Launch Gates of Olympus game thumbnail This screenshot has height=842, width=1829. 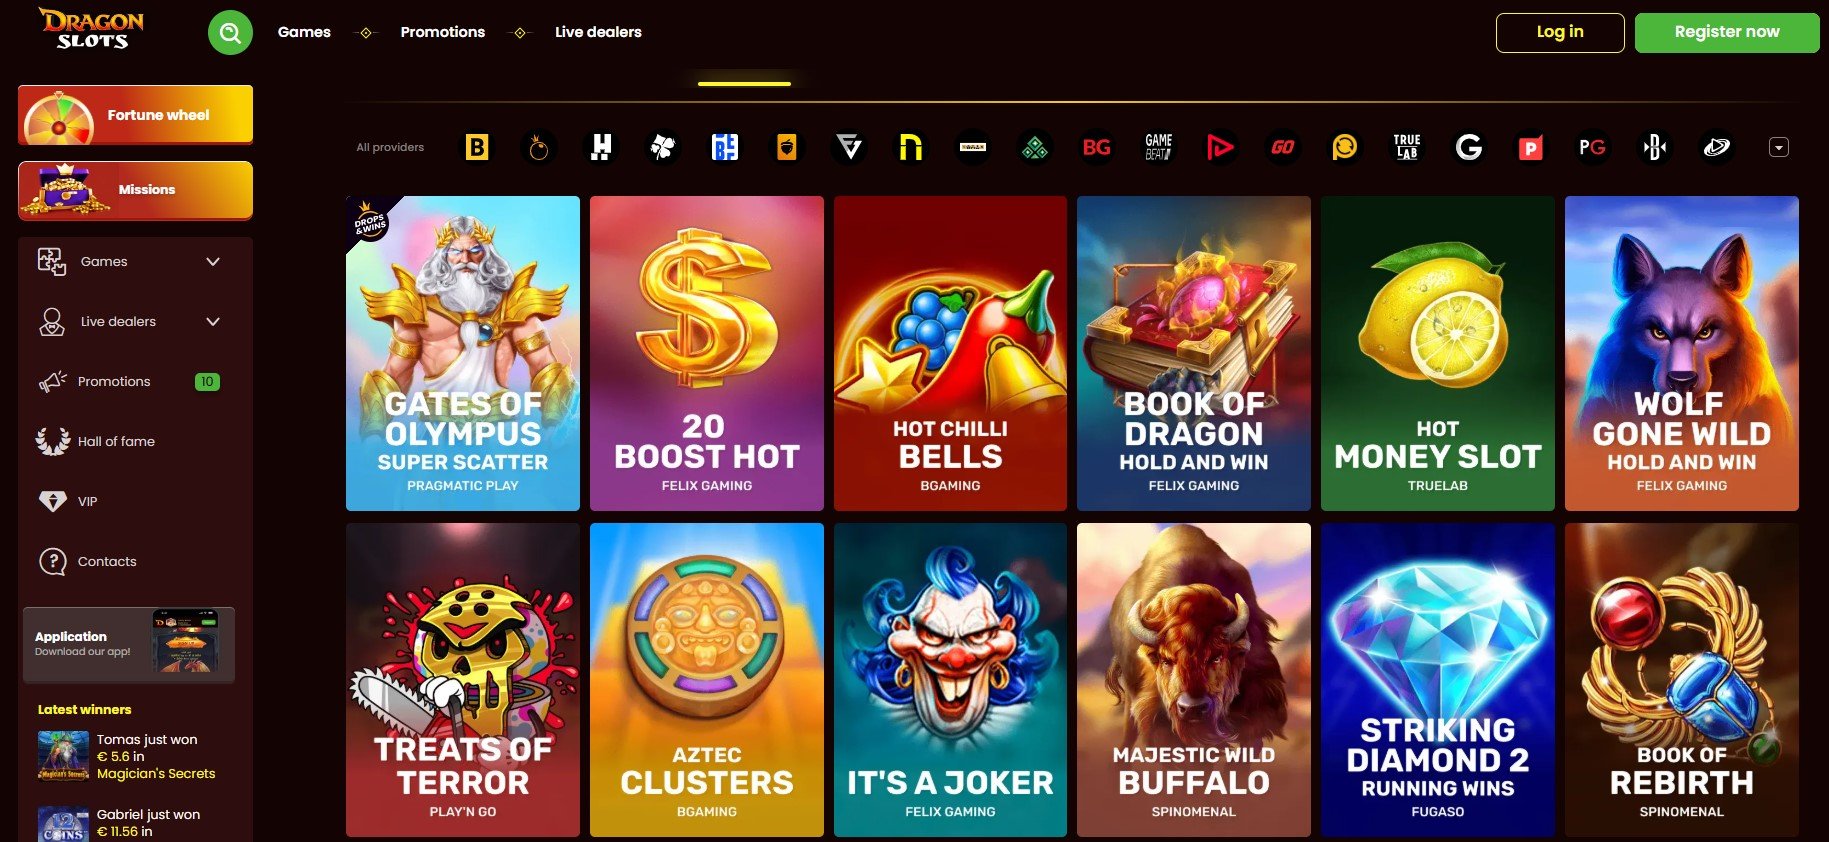pyautogui.click(x=463, y=353)
